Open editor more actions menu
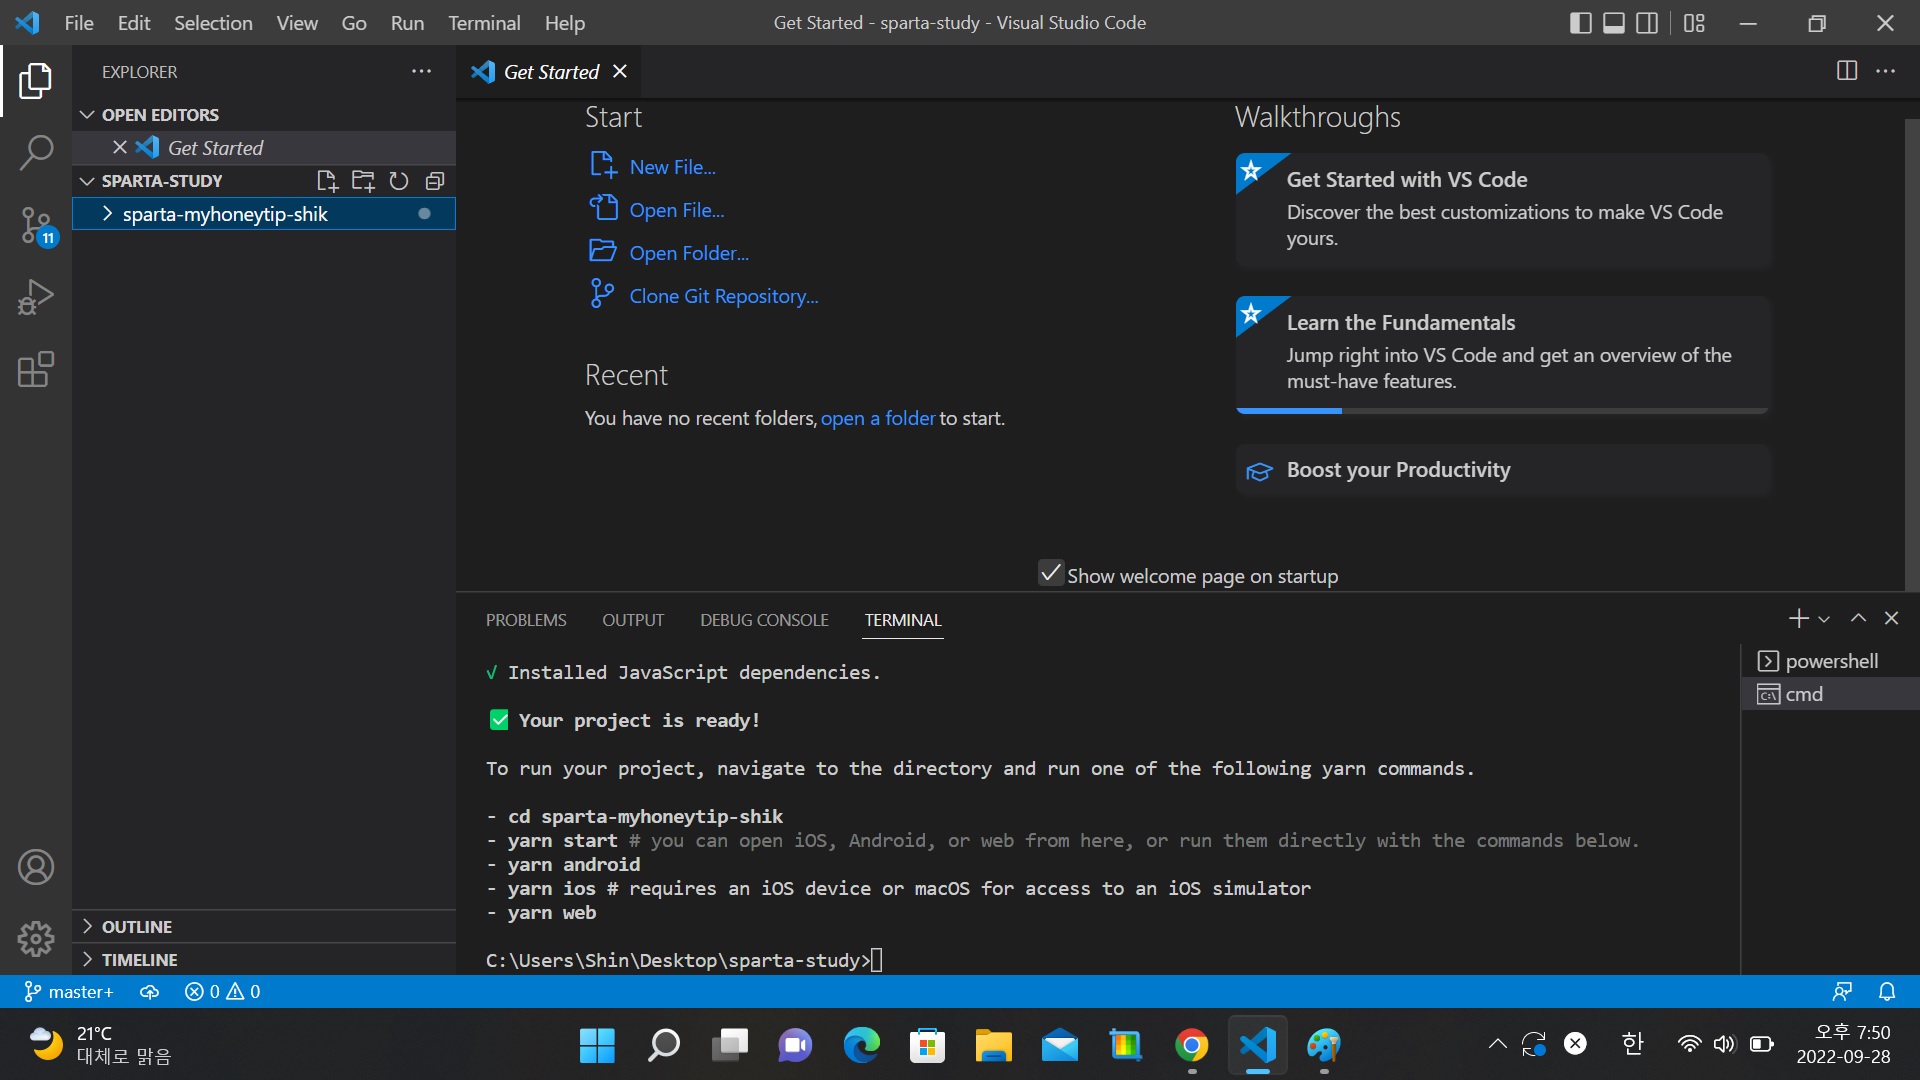 pyautogui.click(x=1886, y=71)
